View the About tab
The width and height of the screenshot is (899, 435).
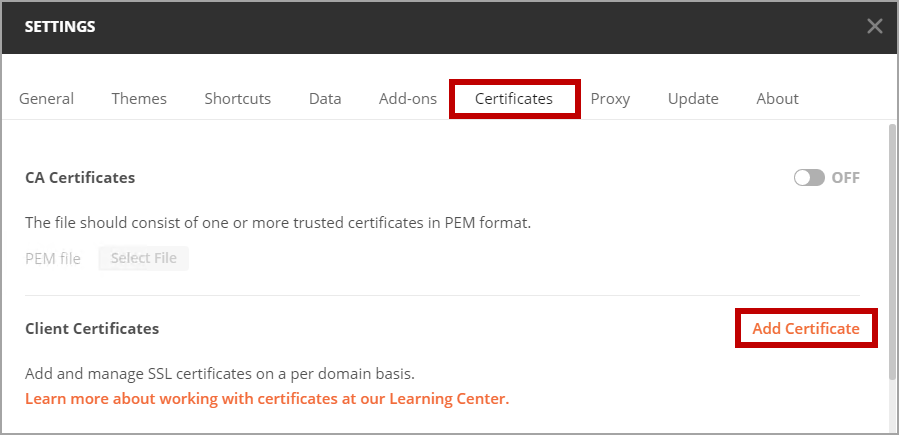click(777, 99)
